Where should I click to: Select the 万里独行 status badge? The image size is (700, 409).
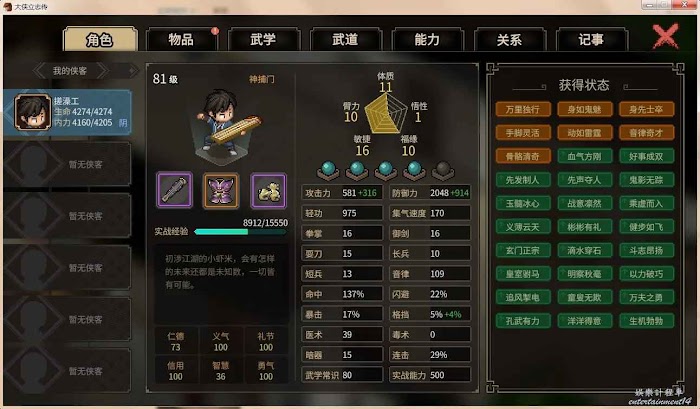click(523, 109)
